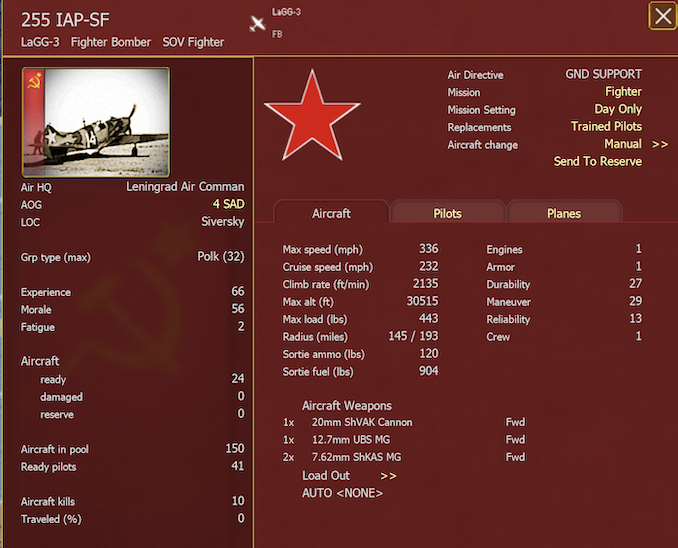Switch to the Aircraft tab
Viewport: 678px width, 548px height.
click(331, 213)
